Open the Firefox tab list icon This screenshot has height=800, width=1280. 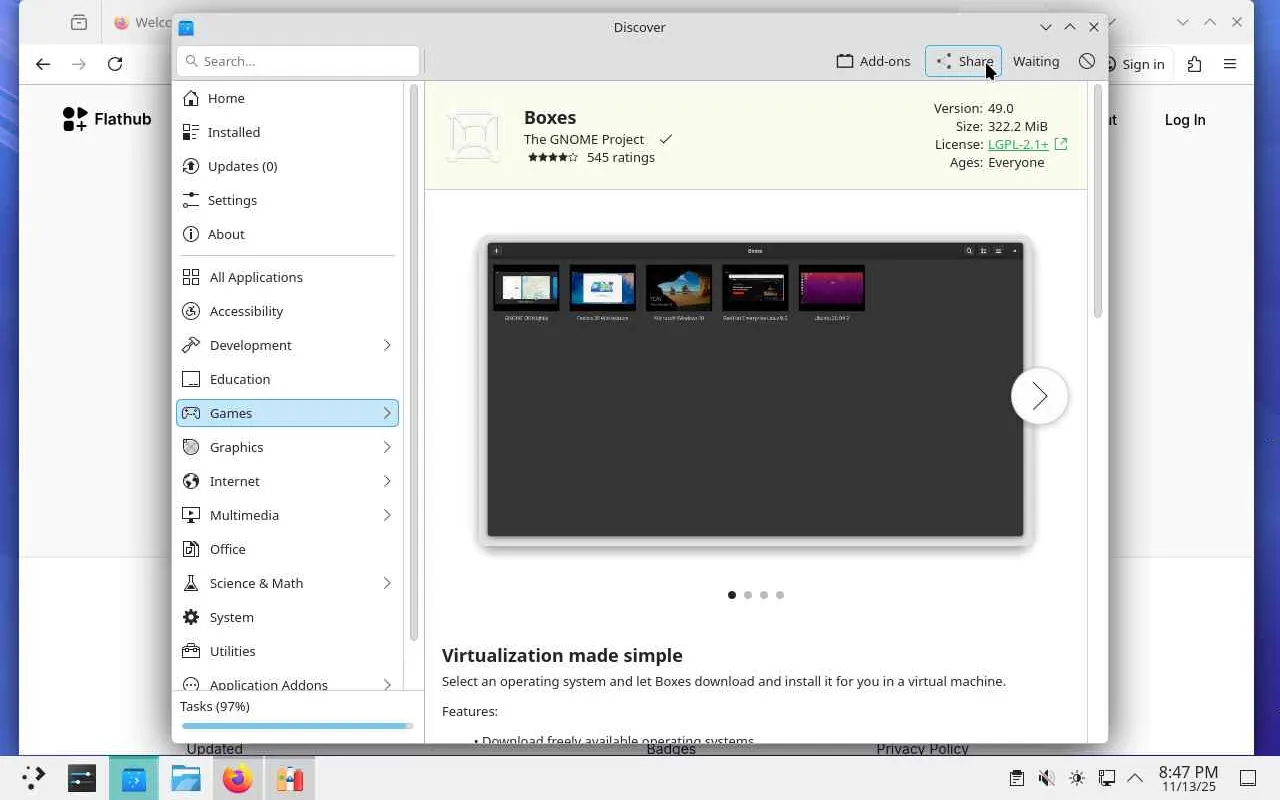(x=79, y=23)
